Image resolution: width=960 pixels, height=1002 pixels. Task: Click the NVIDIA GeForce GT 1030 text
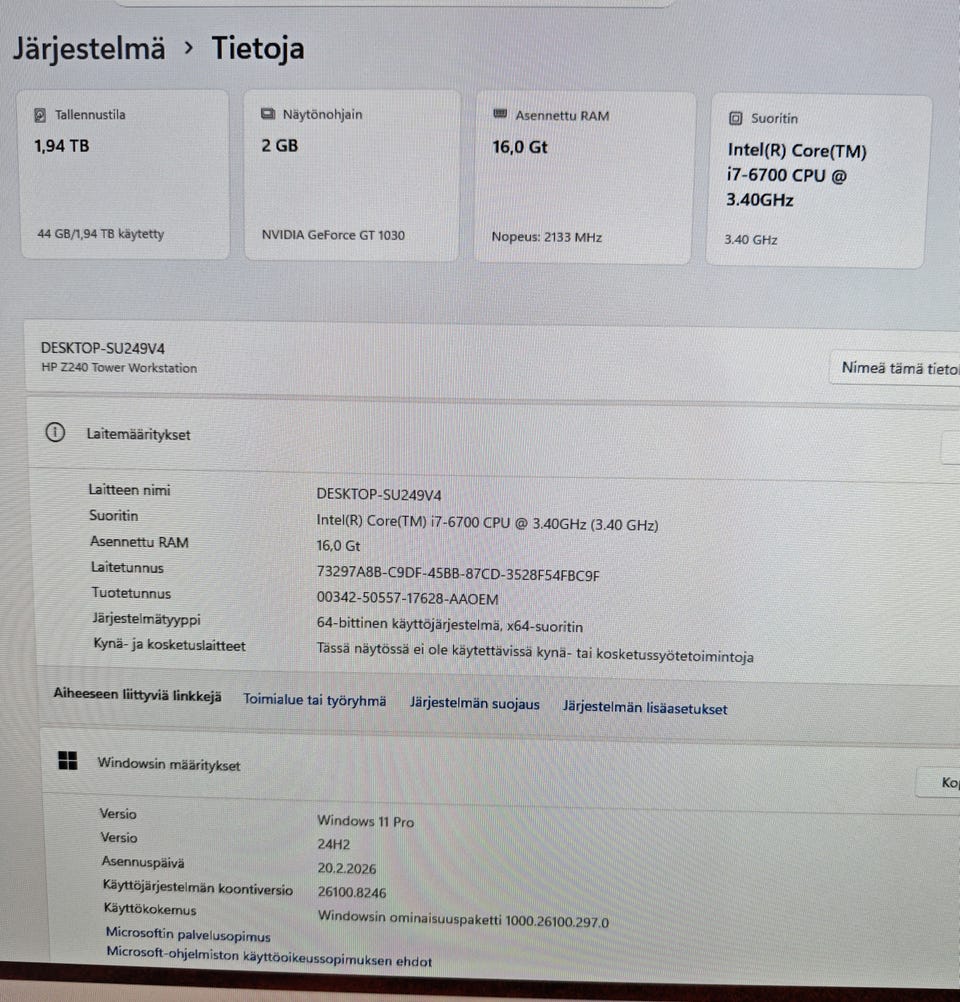(333, 235)
